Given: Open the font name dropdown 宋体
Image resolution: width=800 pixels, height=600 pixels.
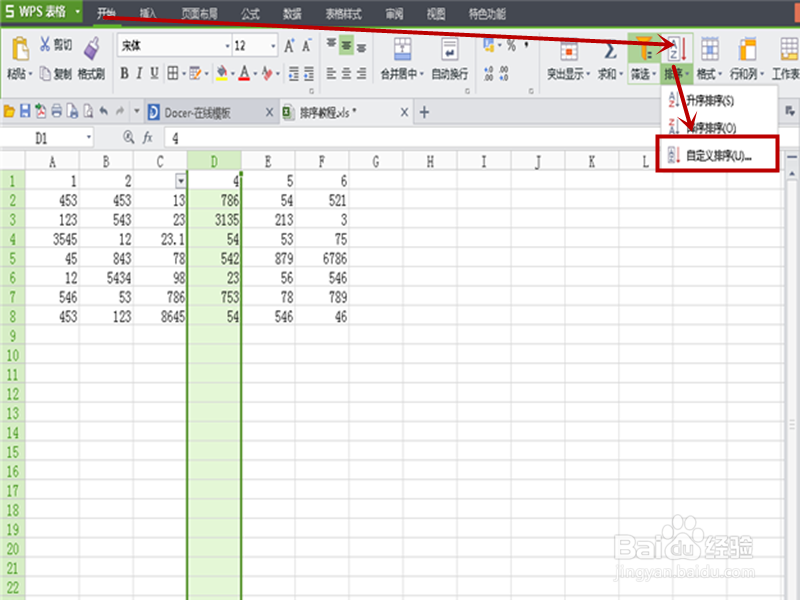Looking at the screenshot, I should click(228, 46).
